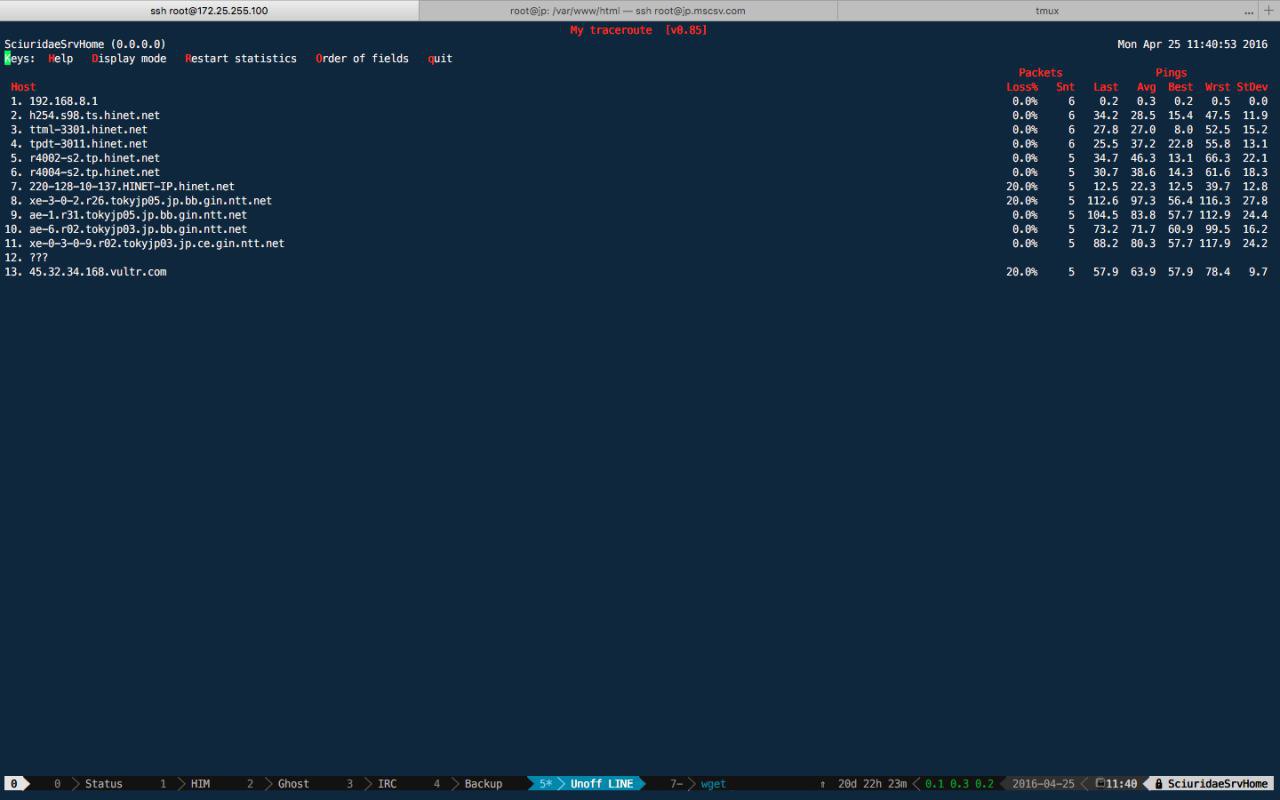
Task: Click the Host column header
Action: [x=23, y=87]
